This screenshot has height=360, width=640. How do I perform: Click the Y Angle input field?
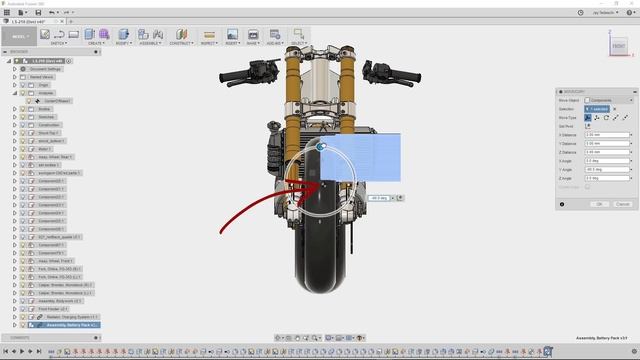click(x=607, y=169)
